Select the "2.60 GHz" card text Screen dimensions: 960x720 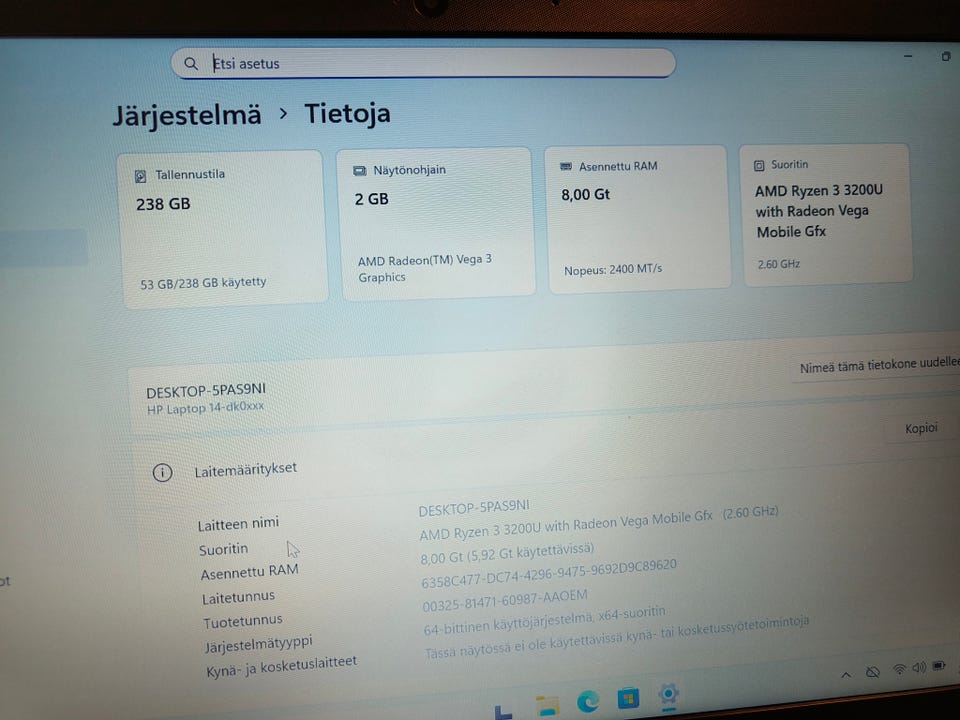[779, 264]
